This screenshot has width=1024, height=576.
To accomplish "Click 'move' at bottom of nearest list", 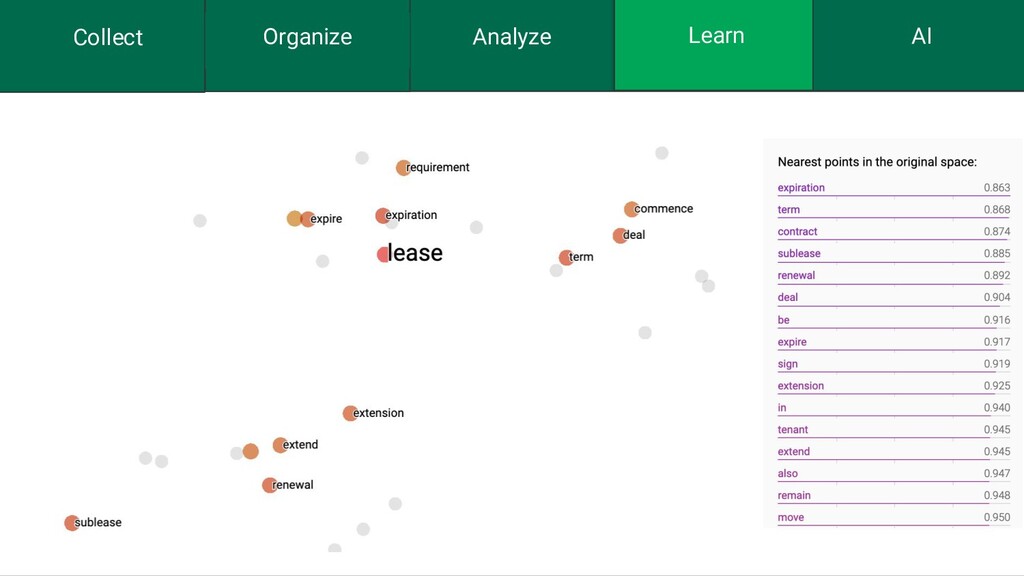I will point(790,518).
